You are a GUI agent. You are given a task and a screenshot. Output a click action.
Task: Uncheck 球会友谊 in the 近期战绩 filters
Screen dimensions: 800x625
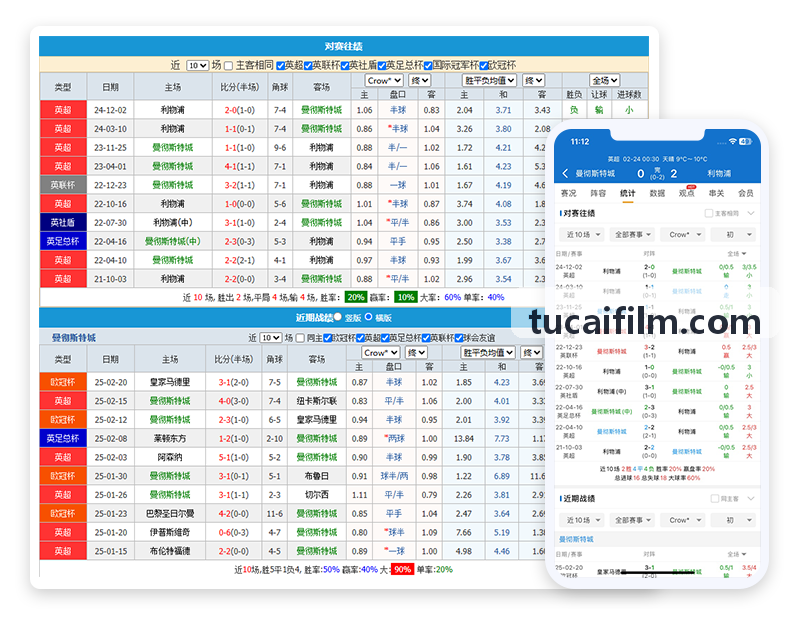point(459,338)
